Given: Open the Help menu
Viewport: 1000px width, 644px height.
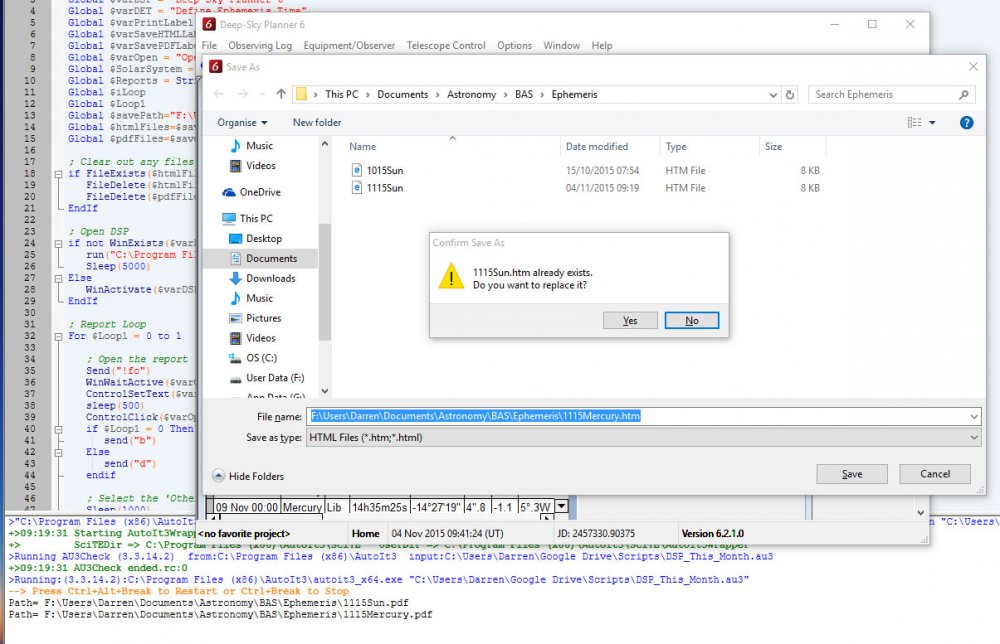Looking at the screenshot, I should point(601,45).
